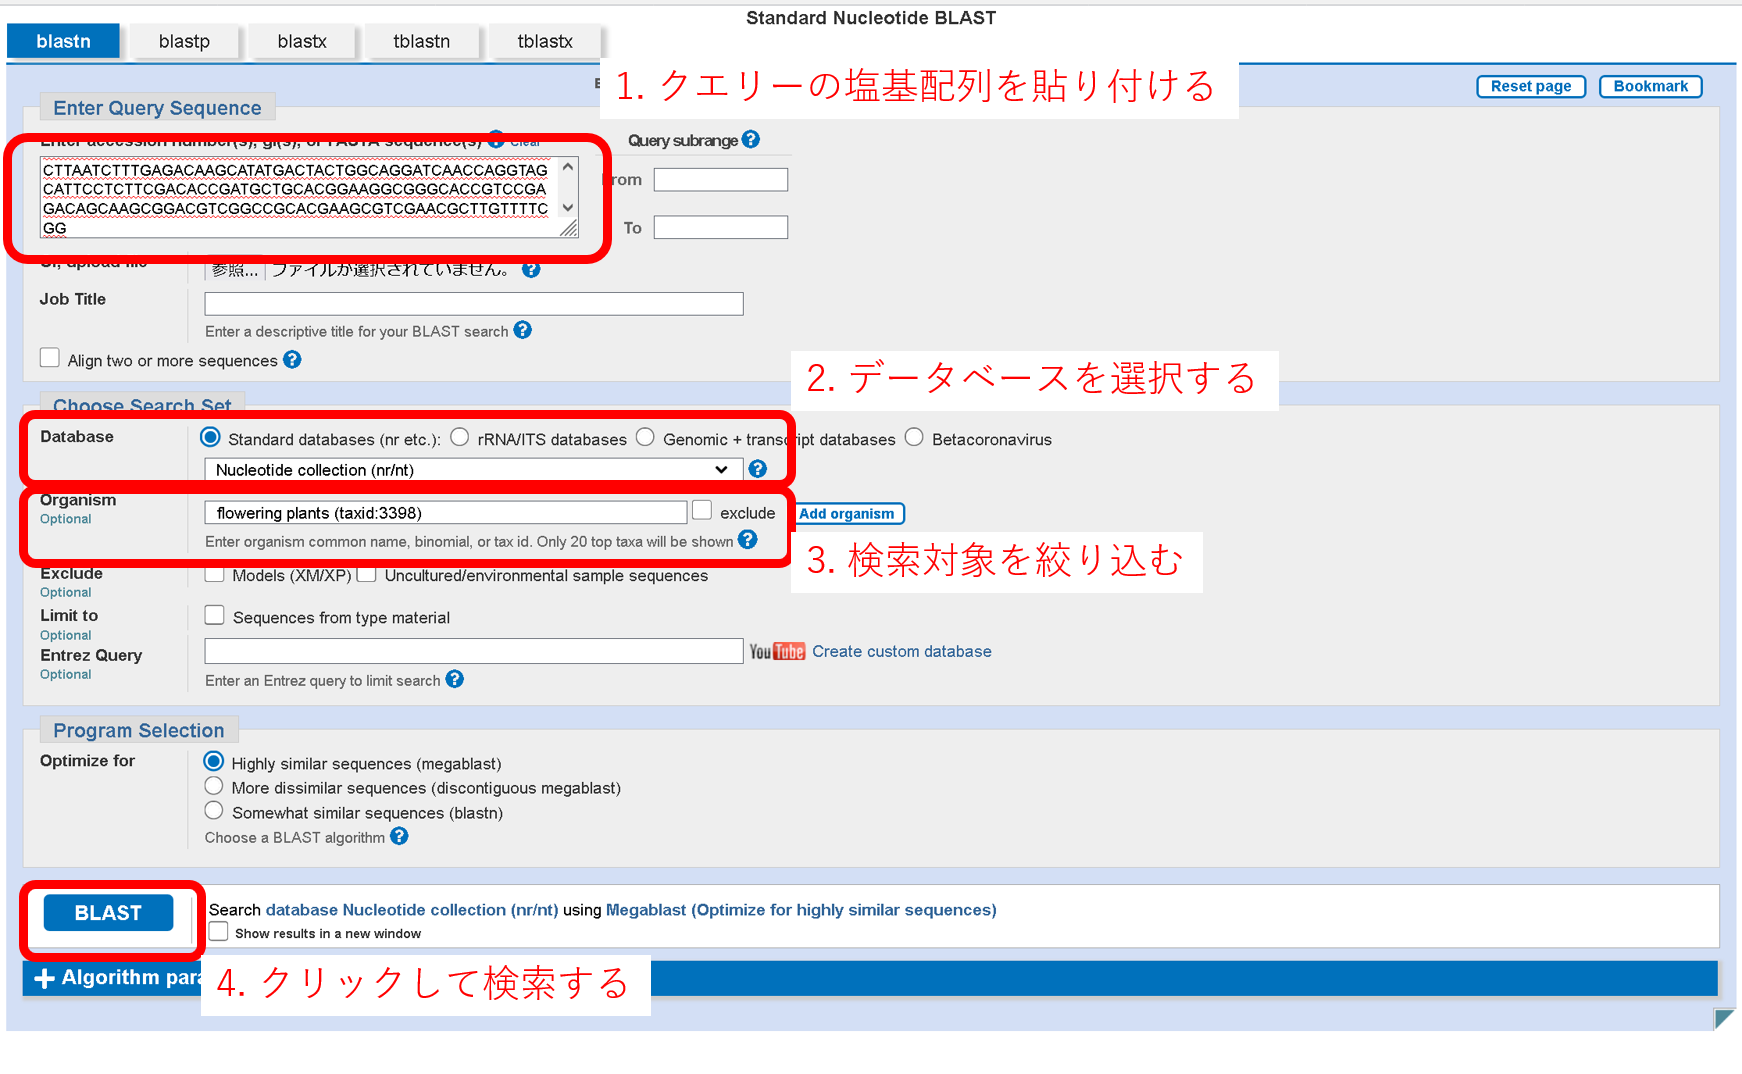Click the Query subrange To field
Image resolution: width=1742 pixels, height=1074 pixels.
click(721, 228)
